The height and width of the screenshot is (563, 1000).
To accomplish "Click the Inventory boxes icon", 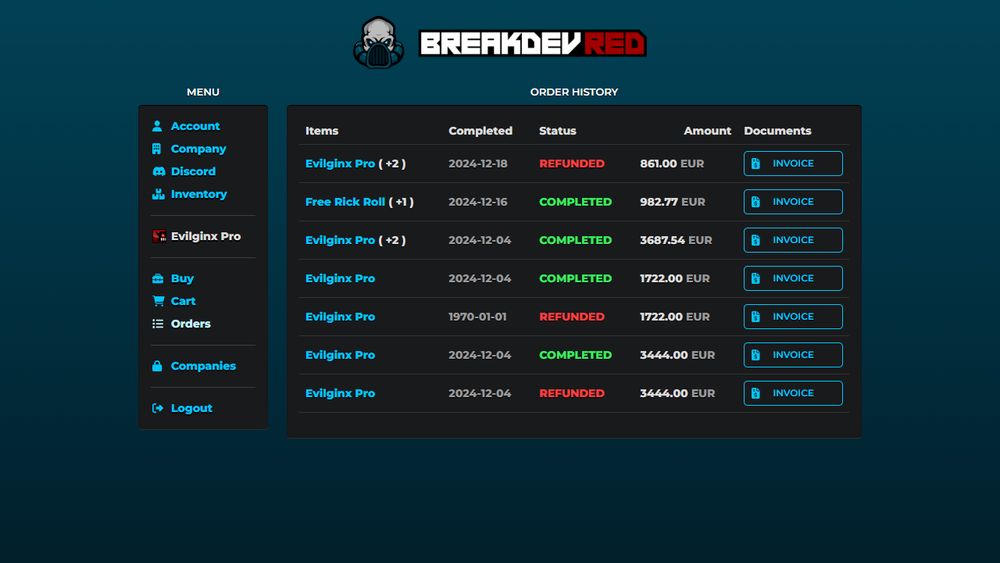I will tap(158, 194).
